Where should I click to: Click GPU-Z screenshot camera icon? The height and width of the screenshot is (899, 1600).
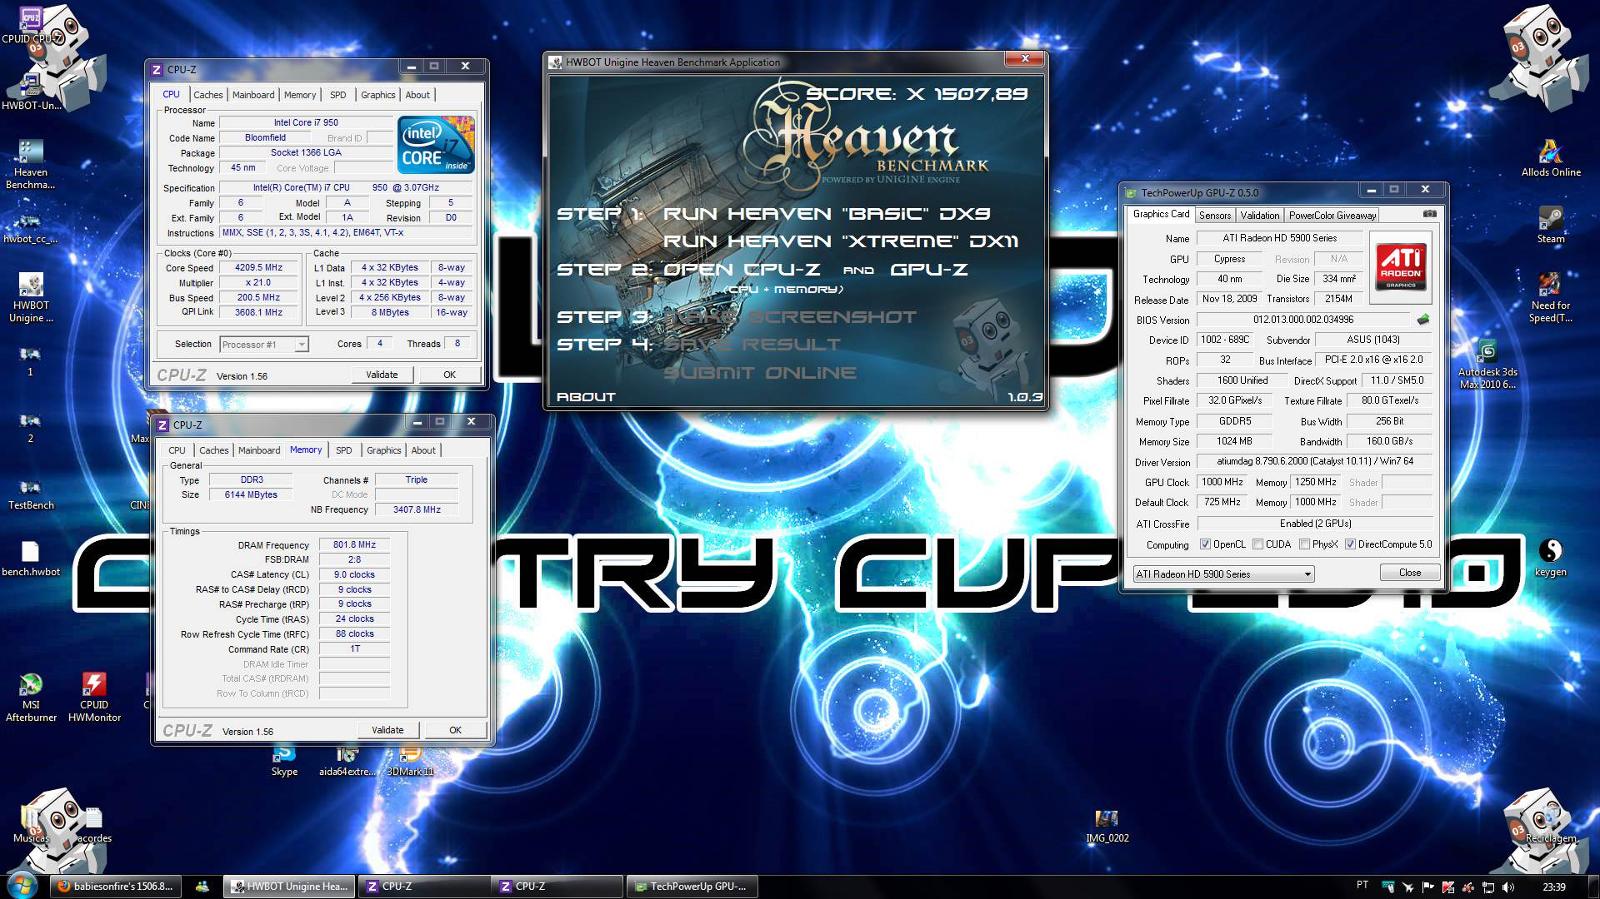pyautogui.click(x=1429, y=214)
